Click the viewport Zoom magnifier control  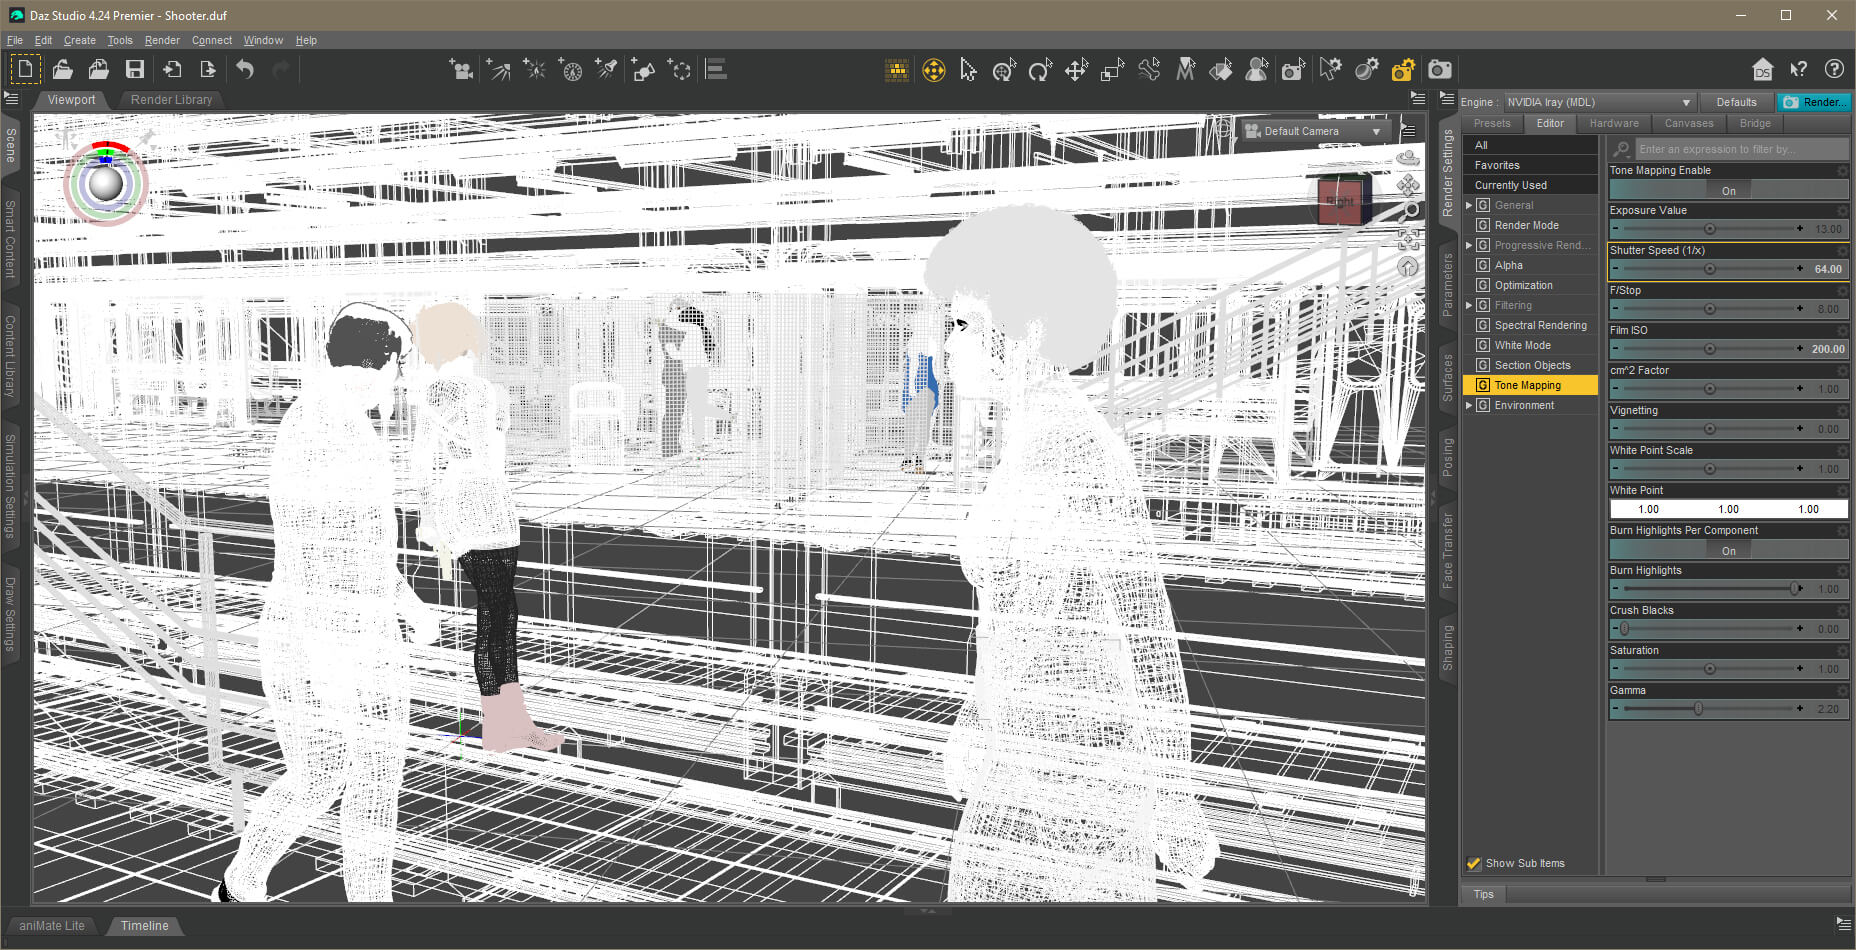click(x=1409, y=211)
